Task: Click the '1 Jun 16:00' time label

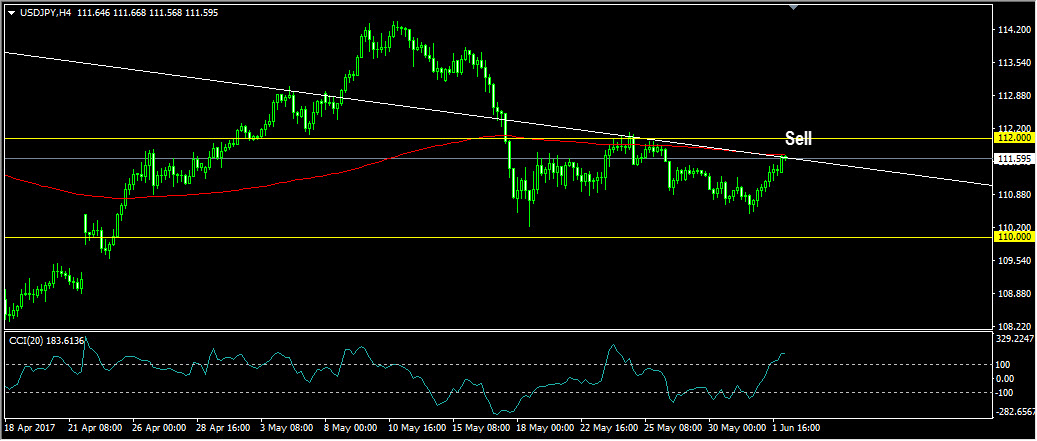Action: coord(796,428)
